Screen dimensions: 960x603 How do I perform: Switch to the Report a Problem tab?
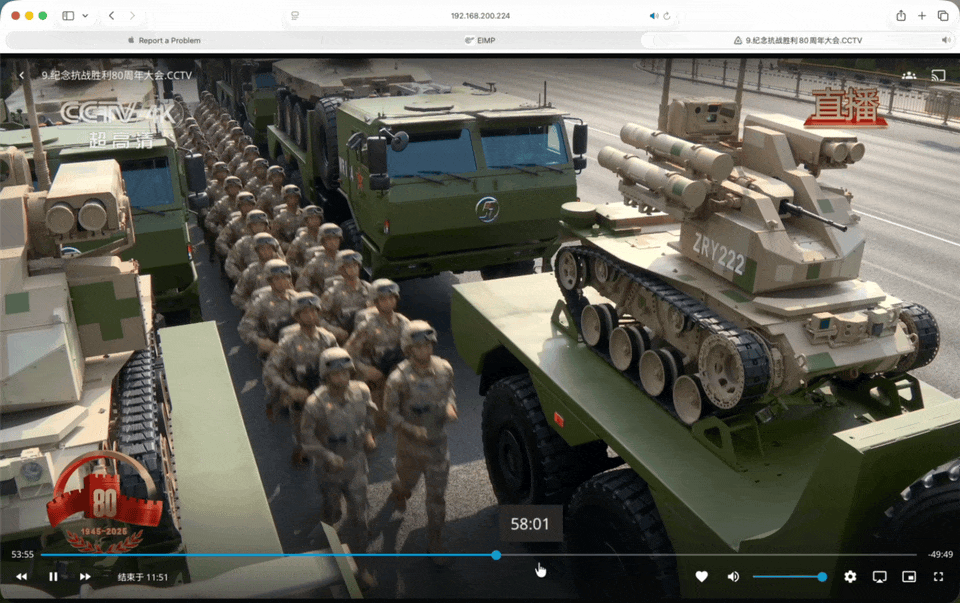tap(164, 40)
